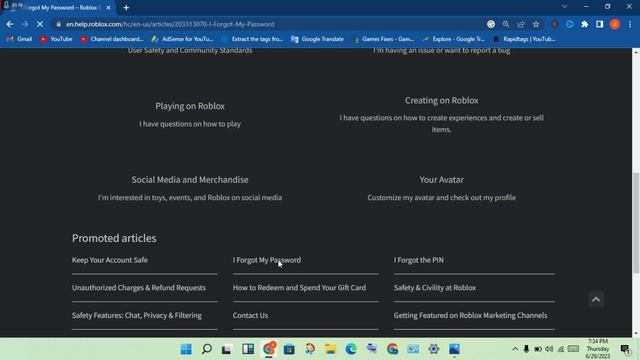Open the zoom magnifier in the address bar
Viewport: 640px width, 360px height.
click(506, 24)
